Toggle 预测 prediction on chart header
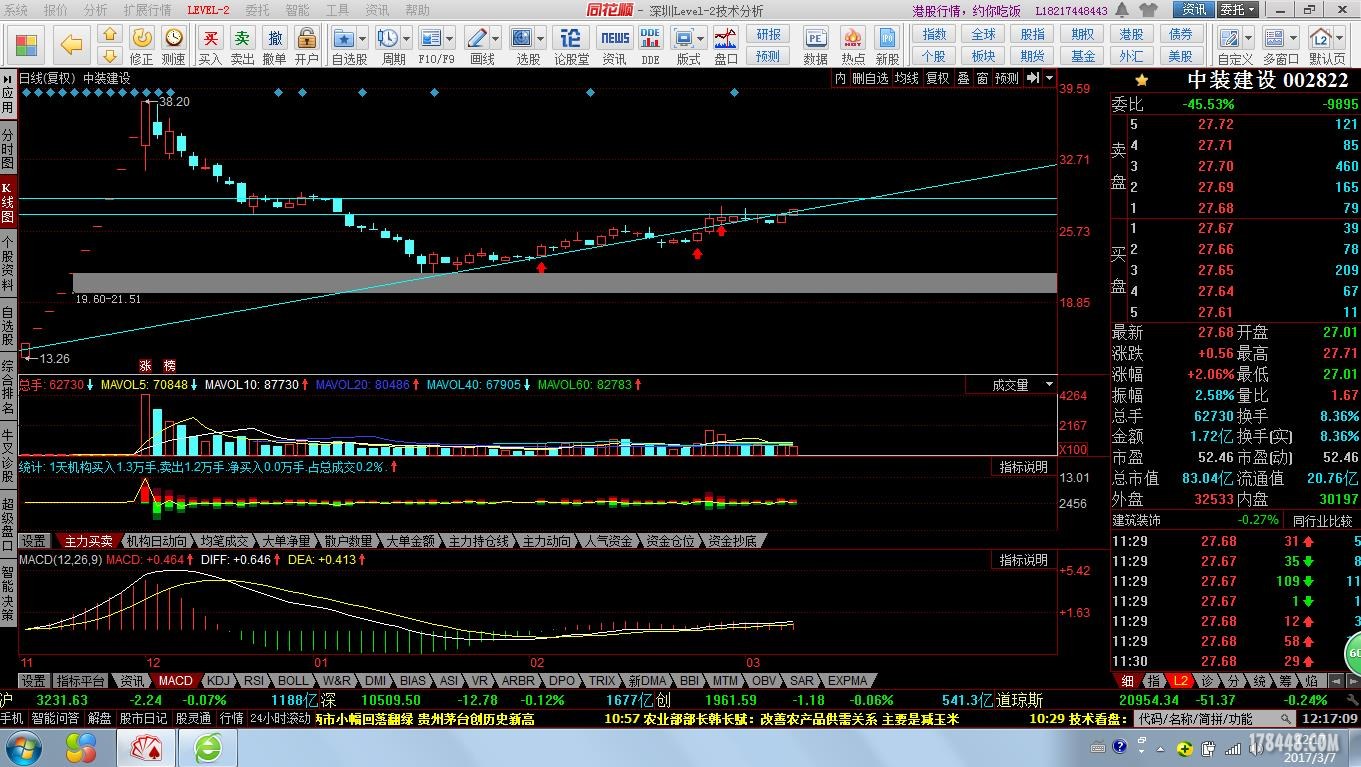The height and width of the screenshot is (767, 1361). point(1006,78)
